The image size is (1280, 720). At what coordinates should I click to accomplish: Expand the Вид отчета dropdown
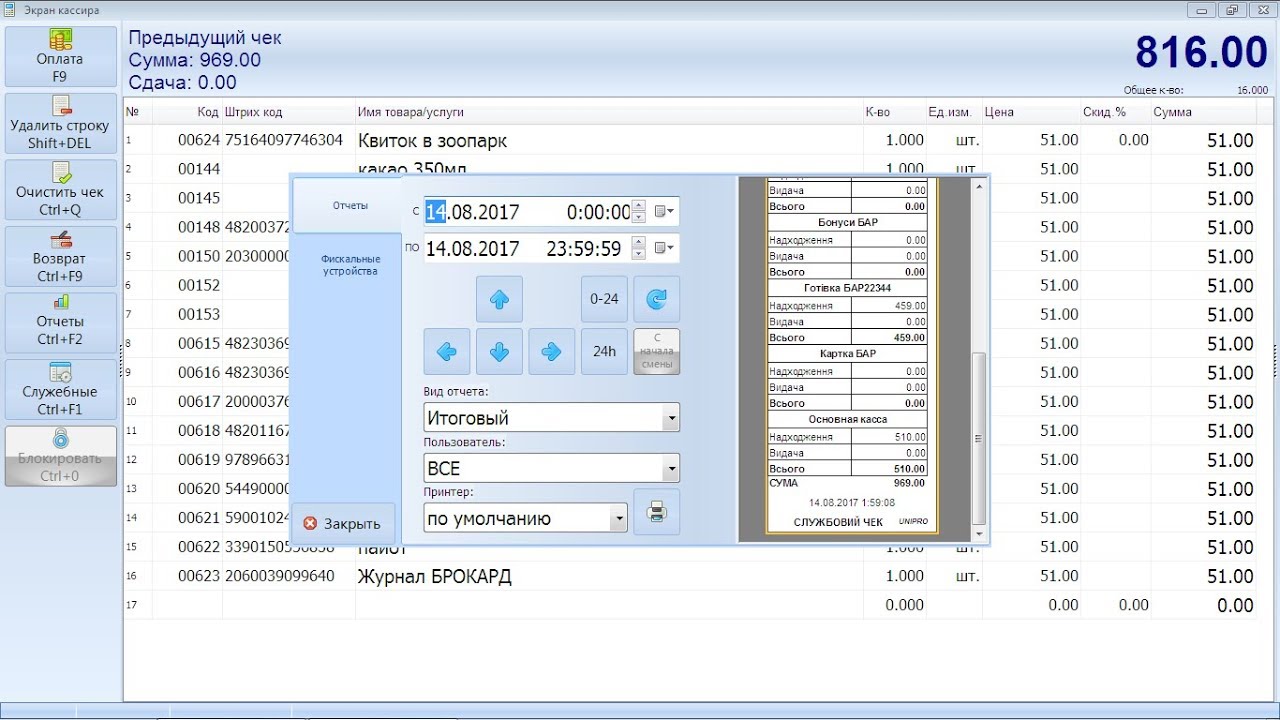pos(672,418)
